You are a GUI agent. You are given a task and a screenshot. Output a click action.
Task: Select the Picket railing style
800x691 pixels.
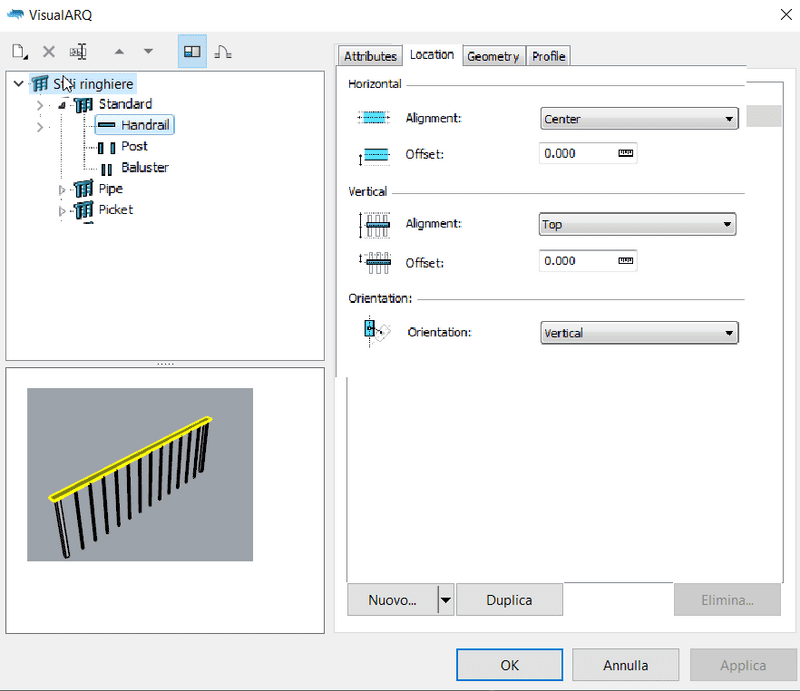click(x=116, y=210)
